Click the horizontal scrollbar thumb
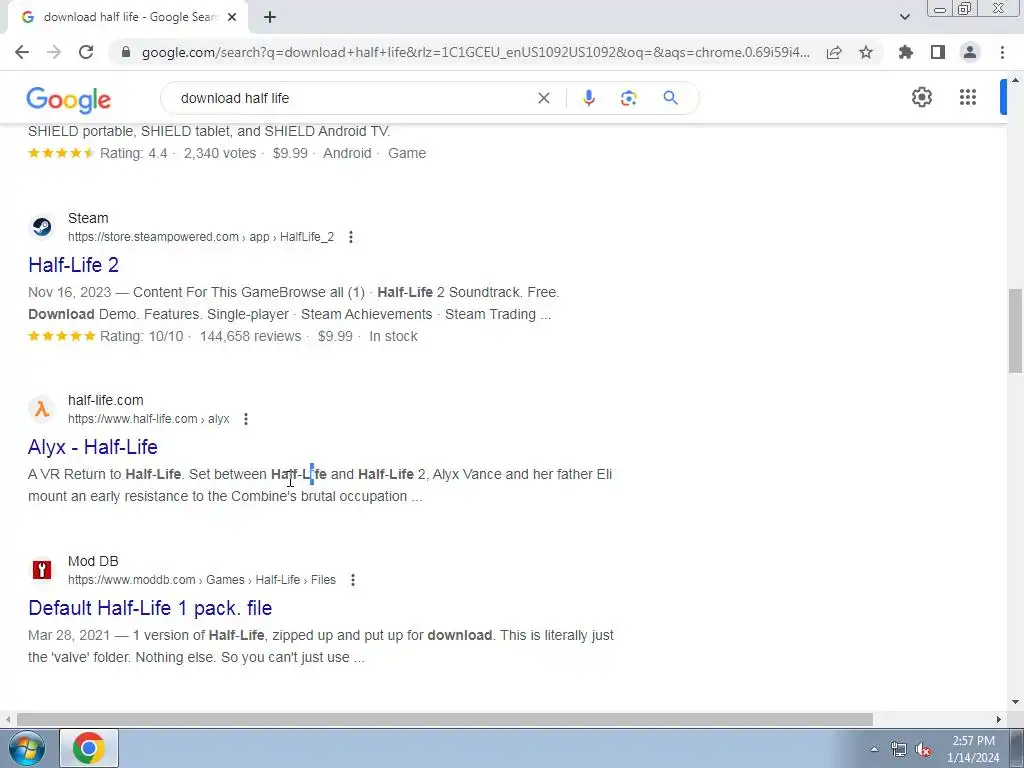This screenshot has height=768, width=1024. (x=444, y=719)
